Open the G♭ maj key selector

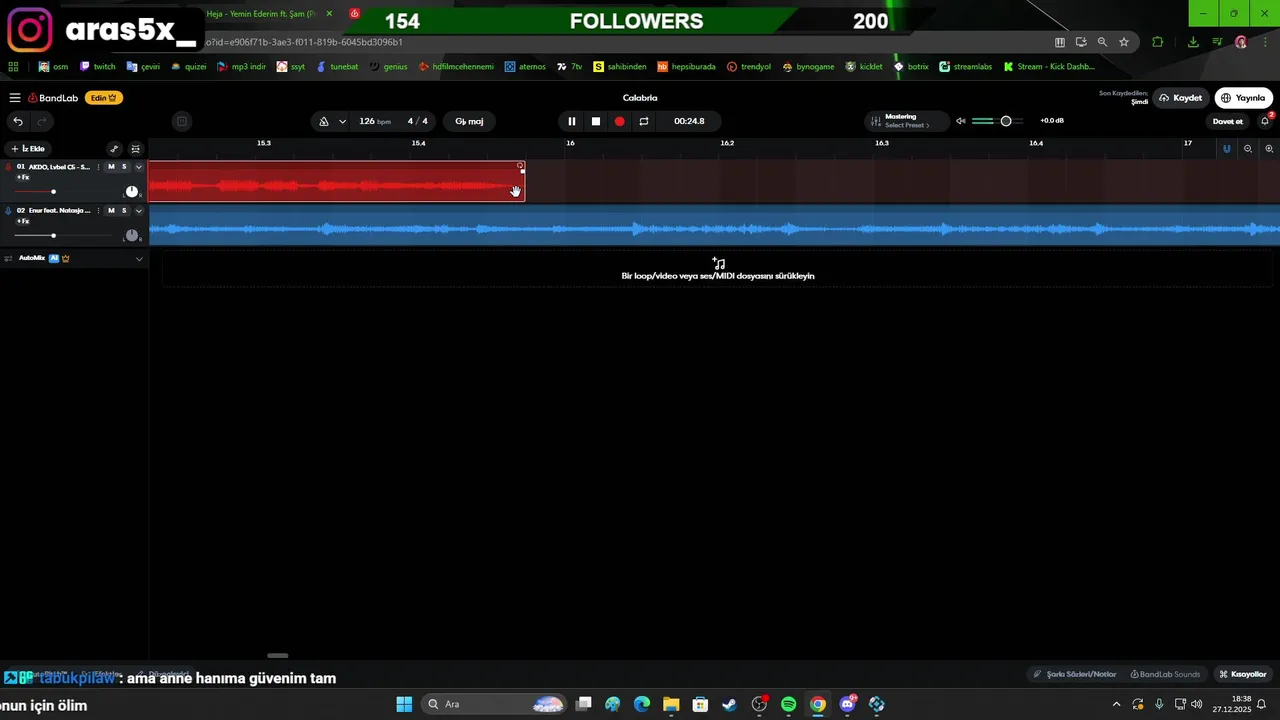coord(469,121)
